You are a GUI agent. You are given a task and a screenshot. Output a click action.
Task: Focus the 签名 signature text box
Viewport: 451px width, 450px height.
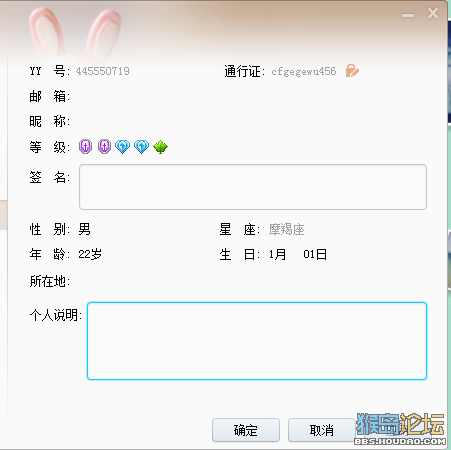(x=253, y=187)
